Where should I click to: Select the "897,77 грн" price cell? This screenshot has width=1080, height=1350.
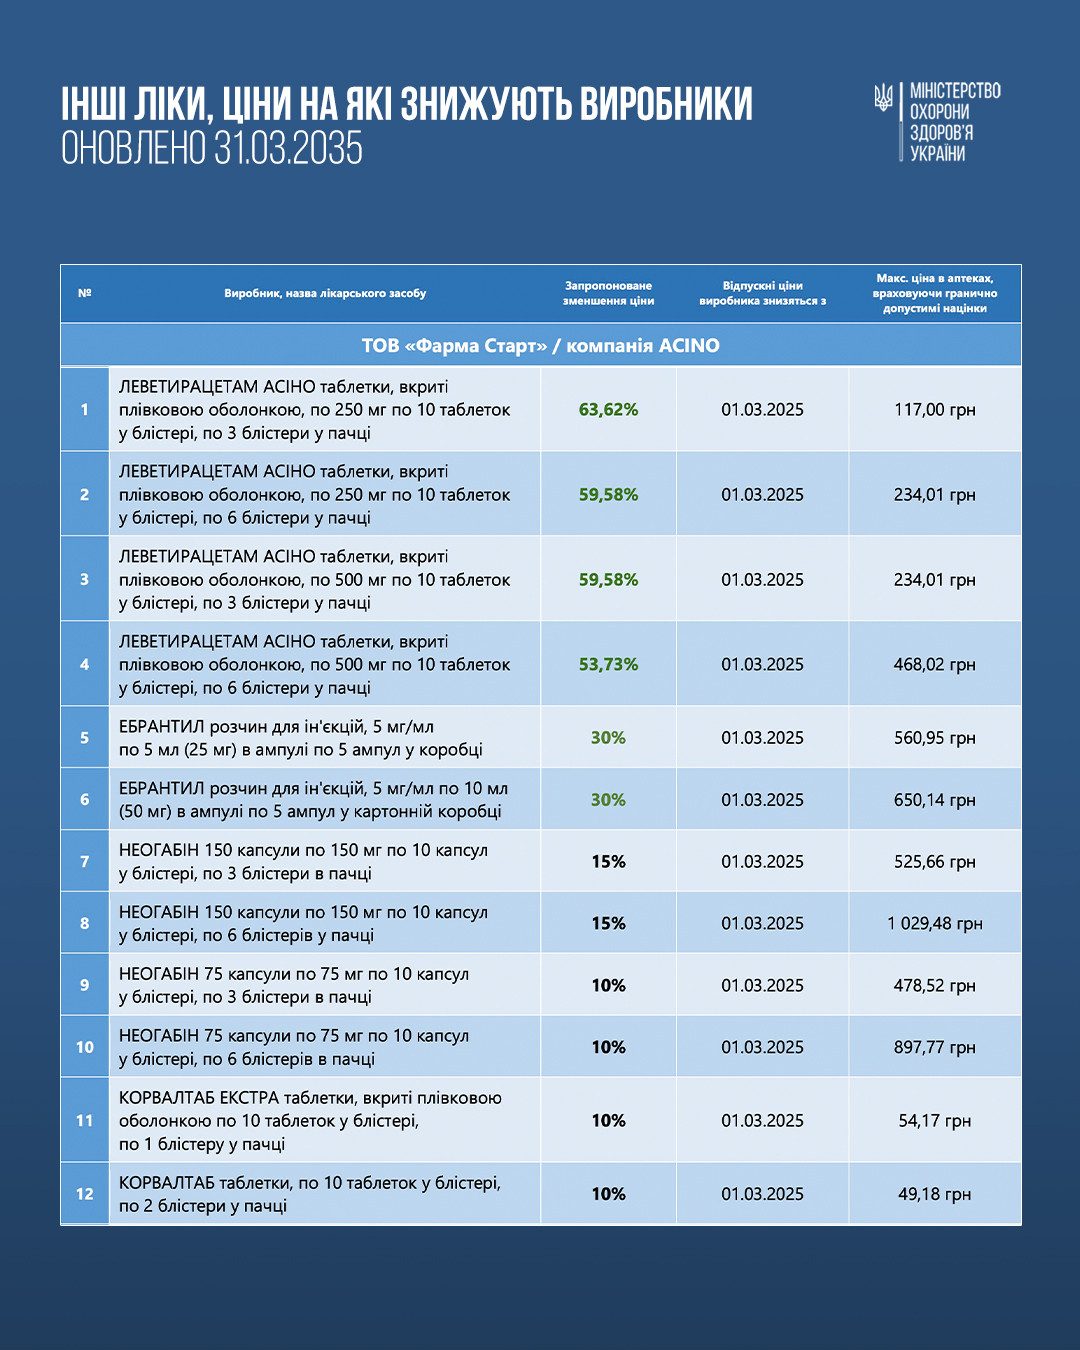(935, 1047)
